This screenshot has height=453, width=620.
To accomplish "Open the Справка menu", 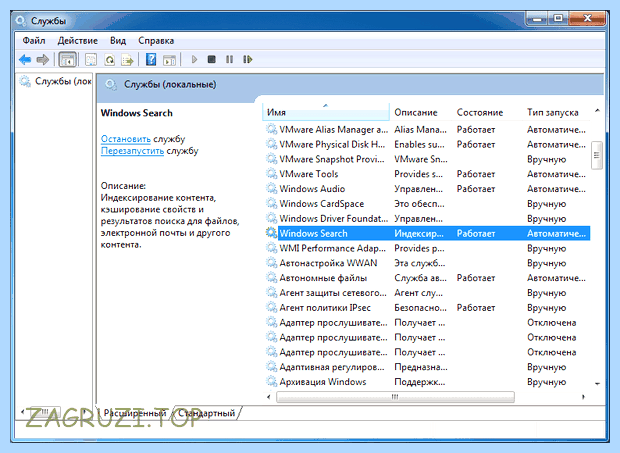I will tap(156, 41).
